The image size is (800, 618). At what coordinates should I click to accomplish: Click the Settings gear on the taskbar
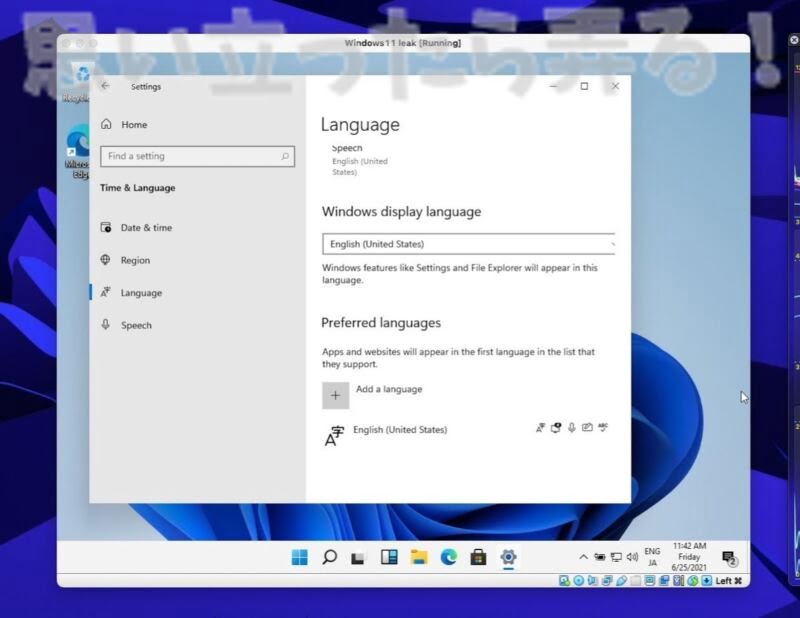[508, 557]
